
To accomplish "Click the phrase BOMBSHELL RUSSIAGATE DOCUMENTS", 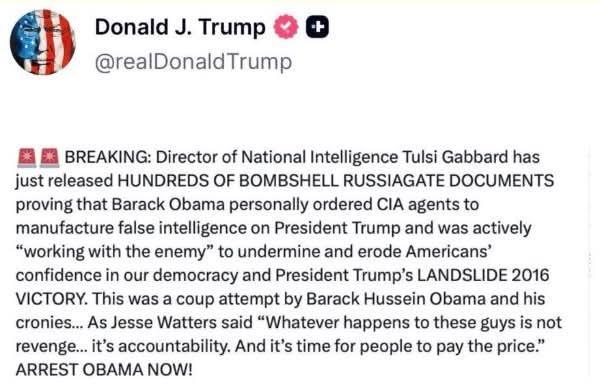I will click(x=396, y=181).
